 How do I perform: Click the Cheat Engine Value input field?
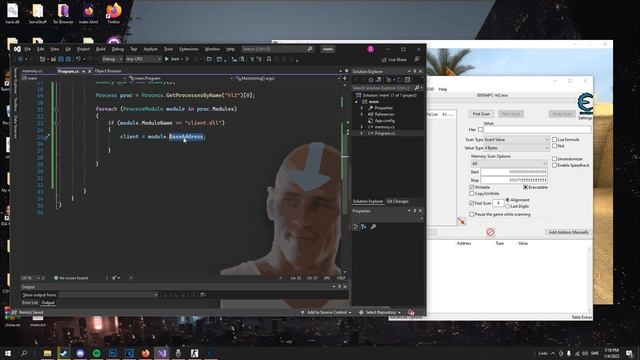click(537, 130)
